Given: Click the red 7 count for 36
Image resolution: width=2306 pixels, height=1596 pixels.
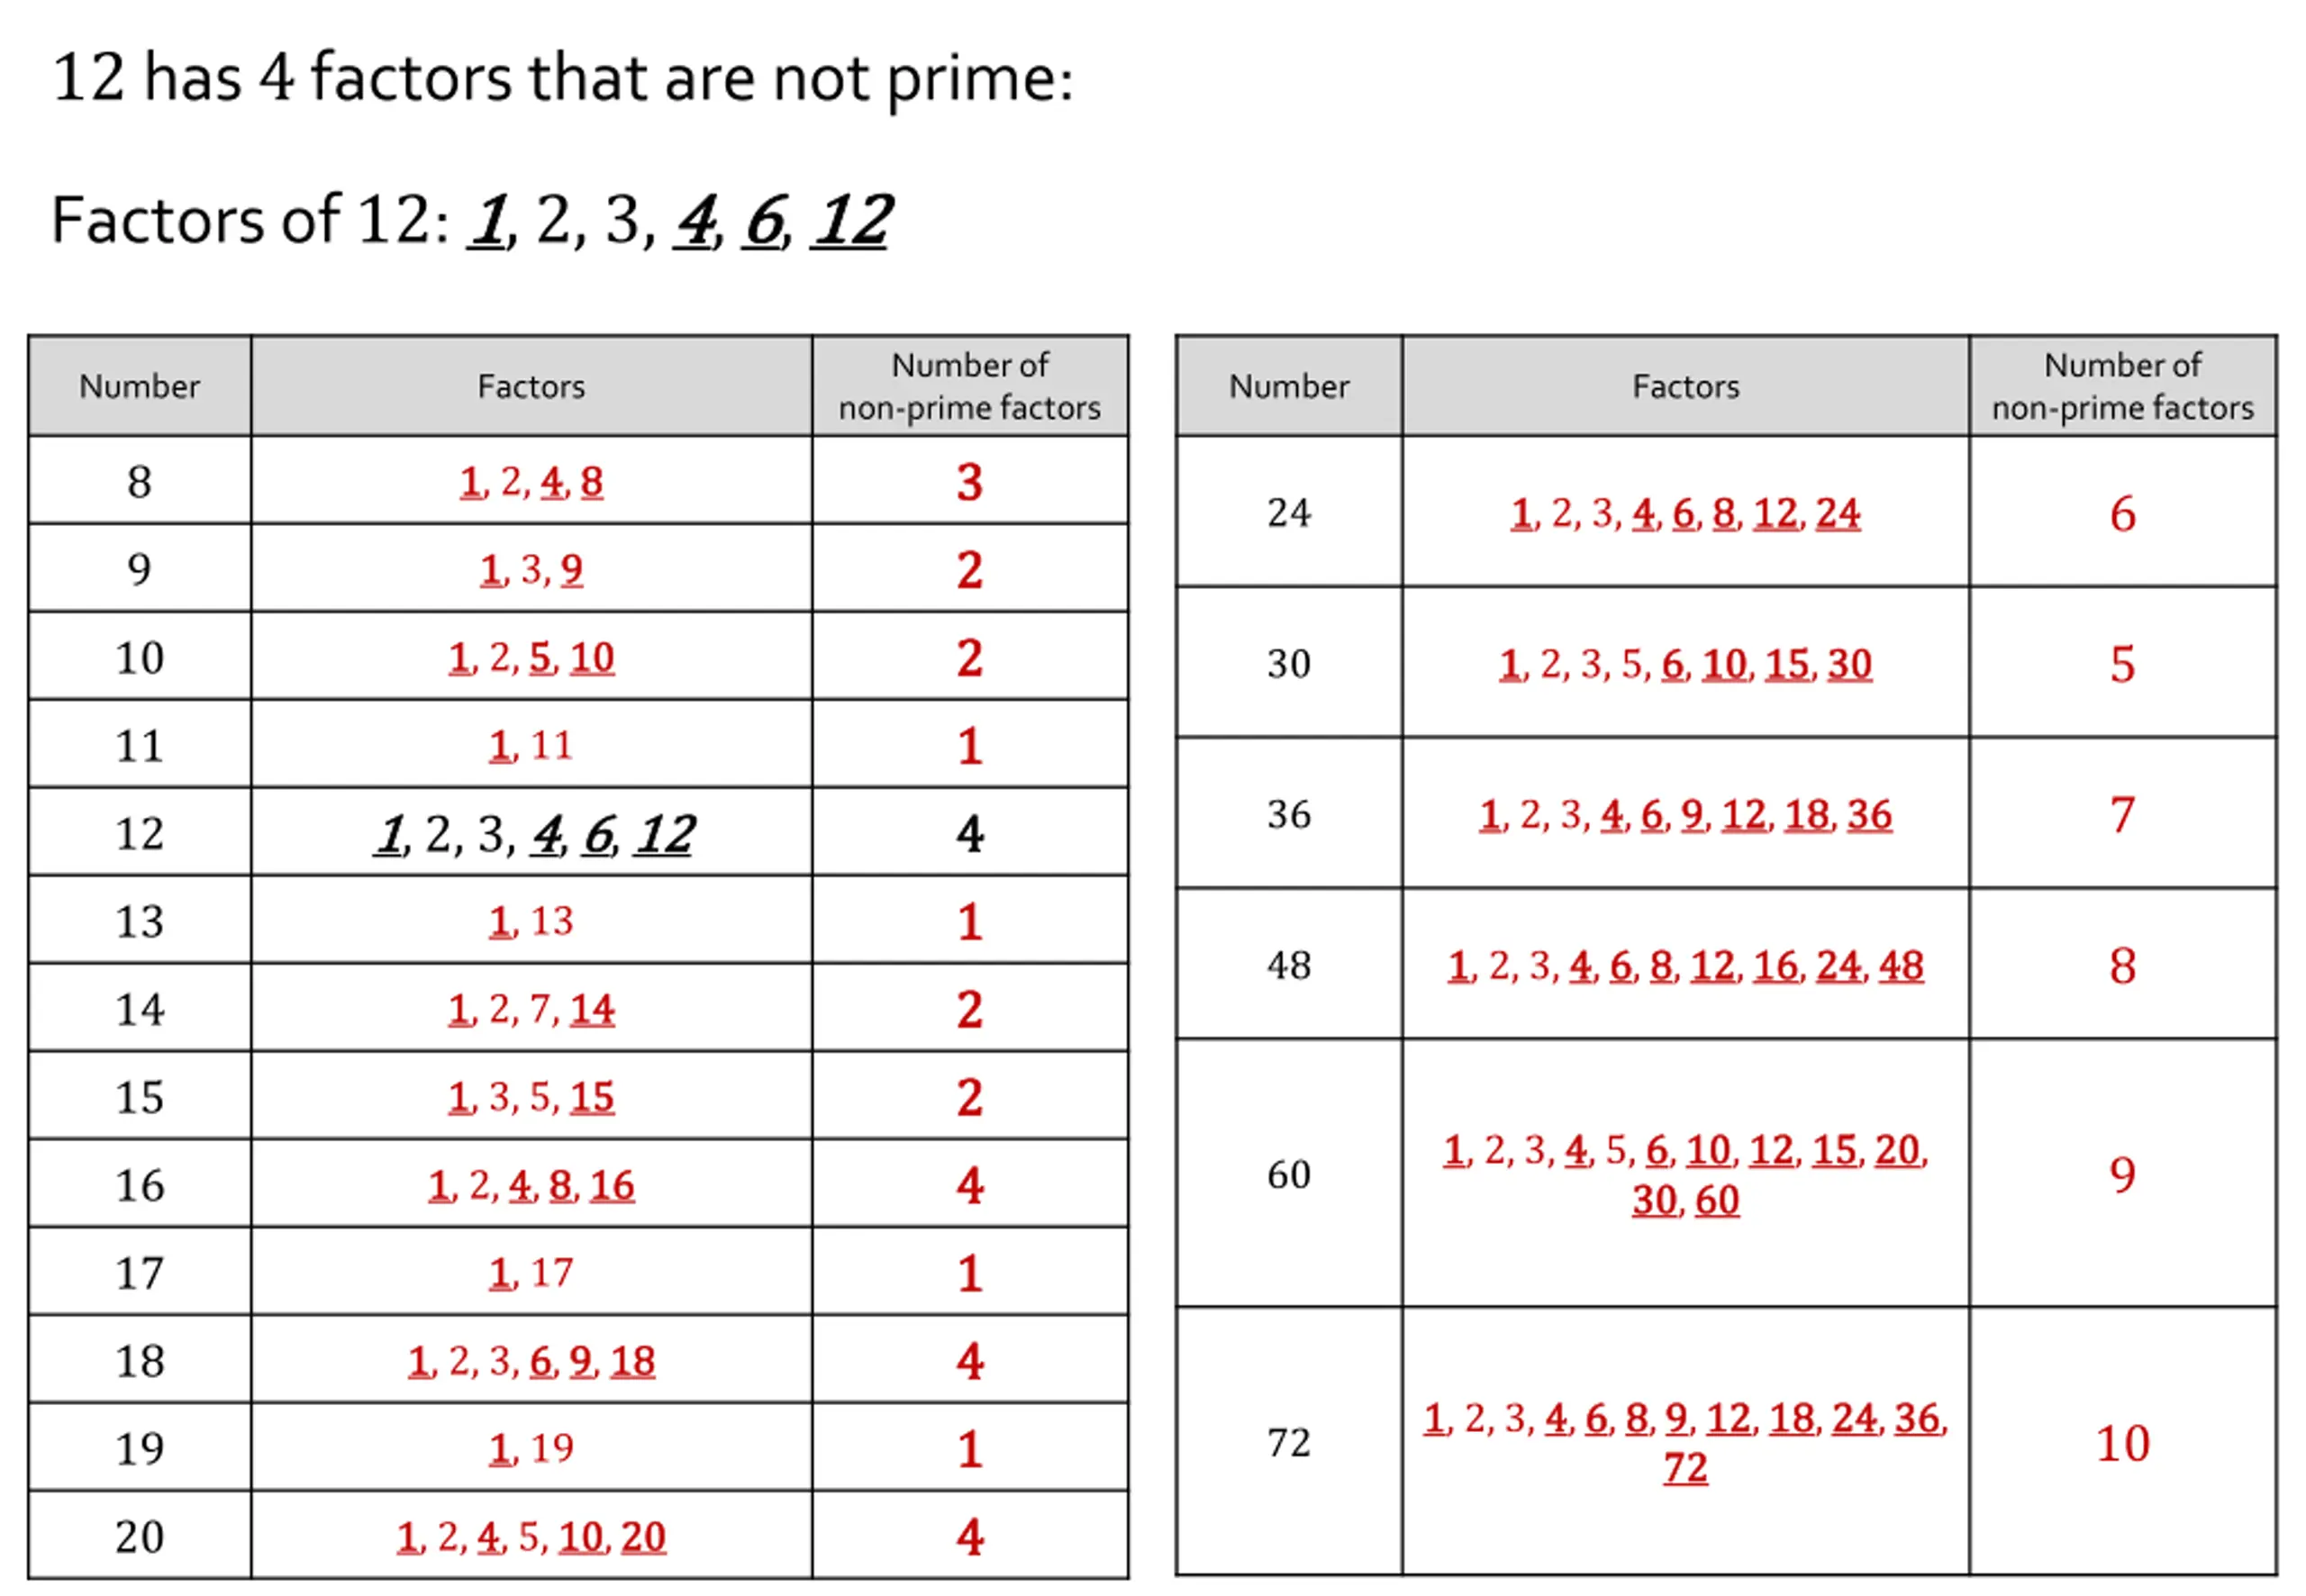Looking at the screenshot, I should [x=2122, y=814].
